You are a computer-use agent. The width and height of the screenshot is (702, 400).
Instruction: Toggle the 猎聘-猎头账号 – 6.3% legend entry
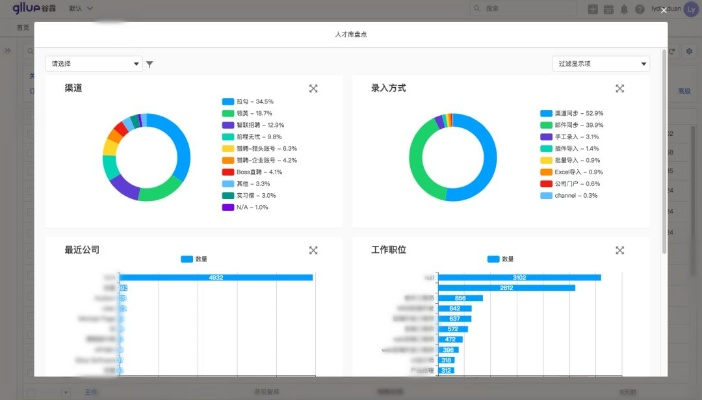pyautogui.click(x=260, y=148)
